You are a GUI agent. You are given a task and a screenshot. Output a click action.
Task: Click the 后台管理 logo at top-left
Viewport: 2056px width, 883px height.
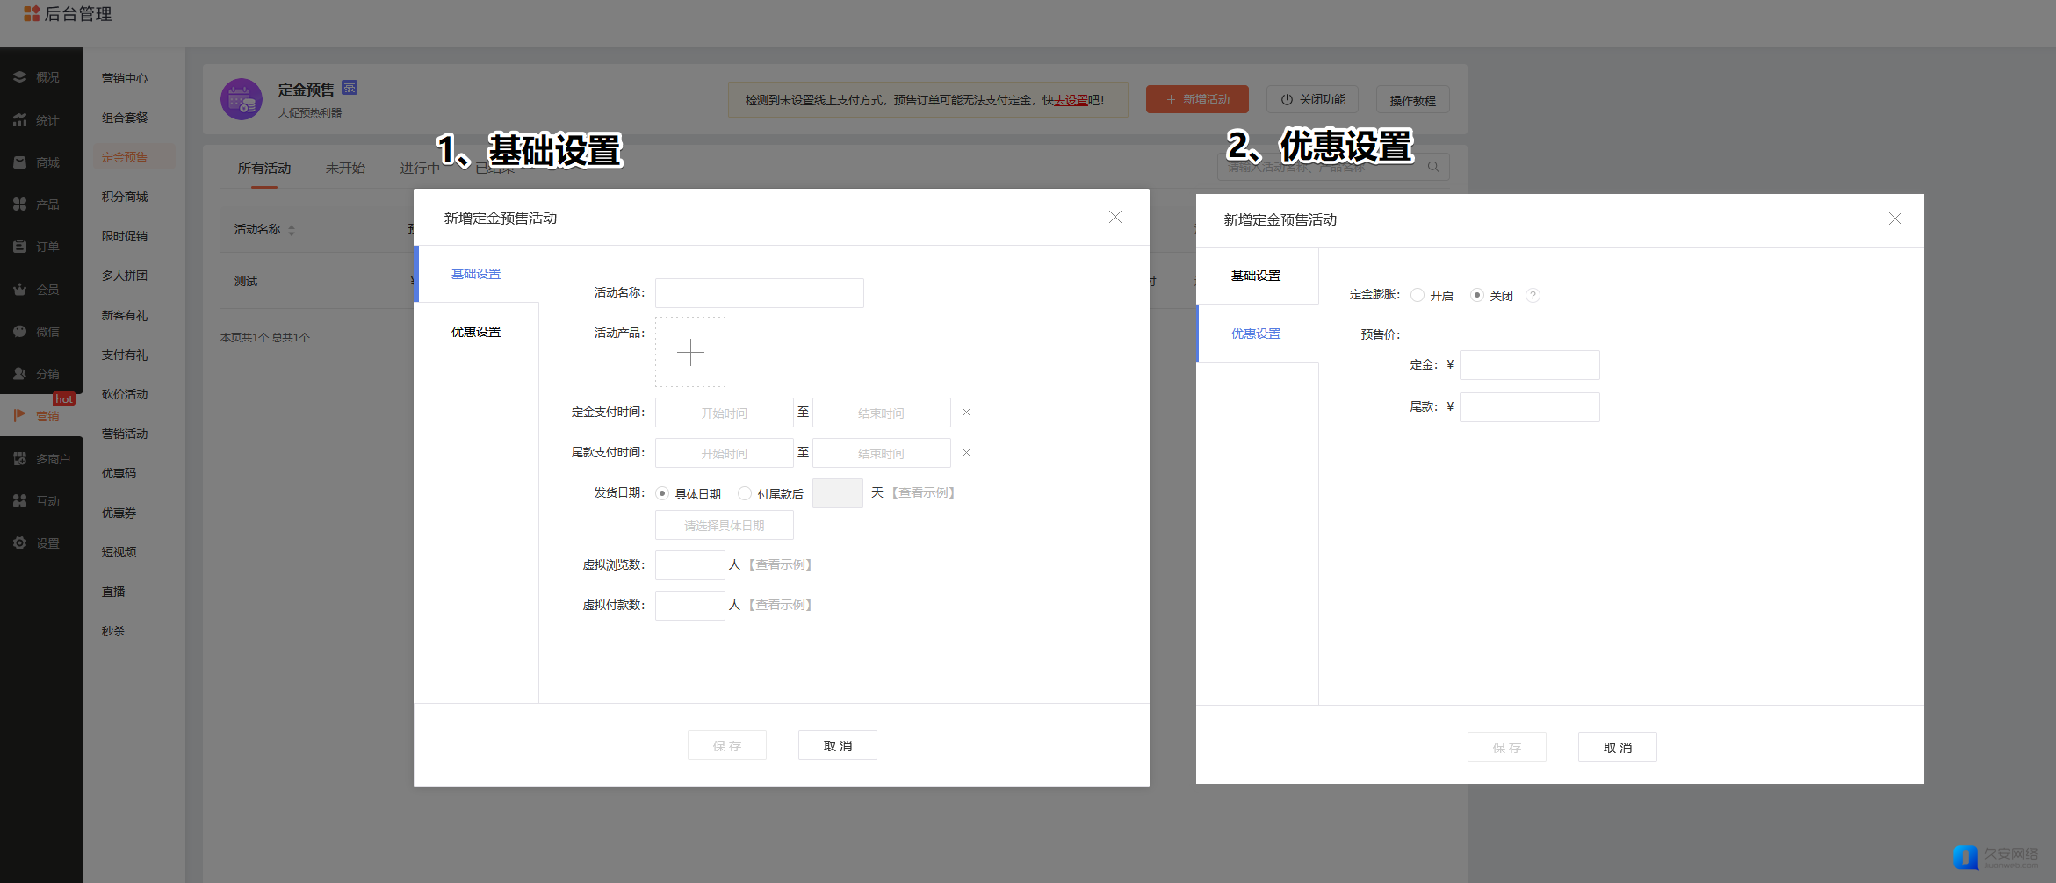coord(68,14)
